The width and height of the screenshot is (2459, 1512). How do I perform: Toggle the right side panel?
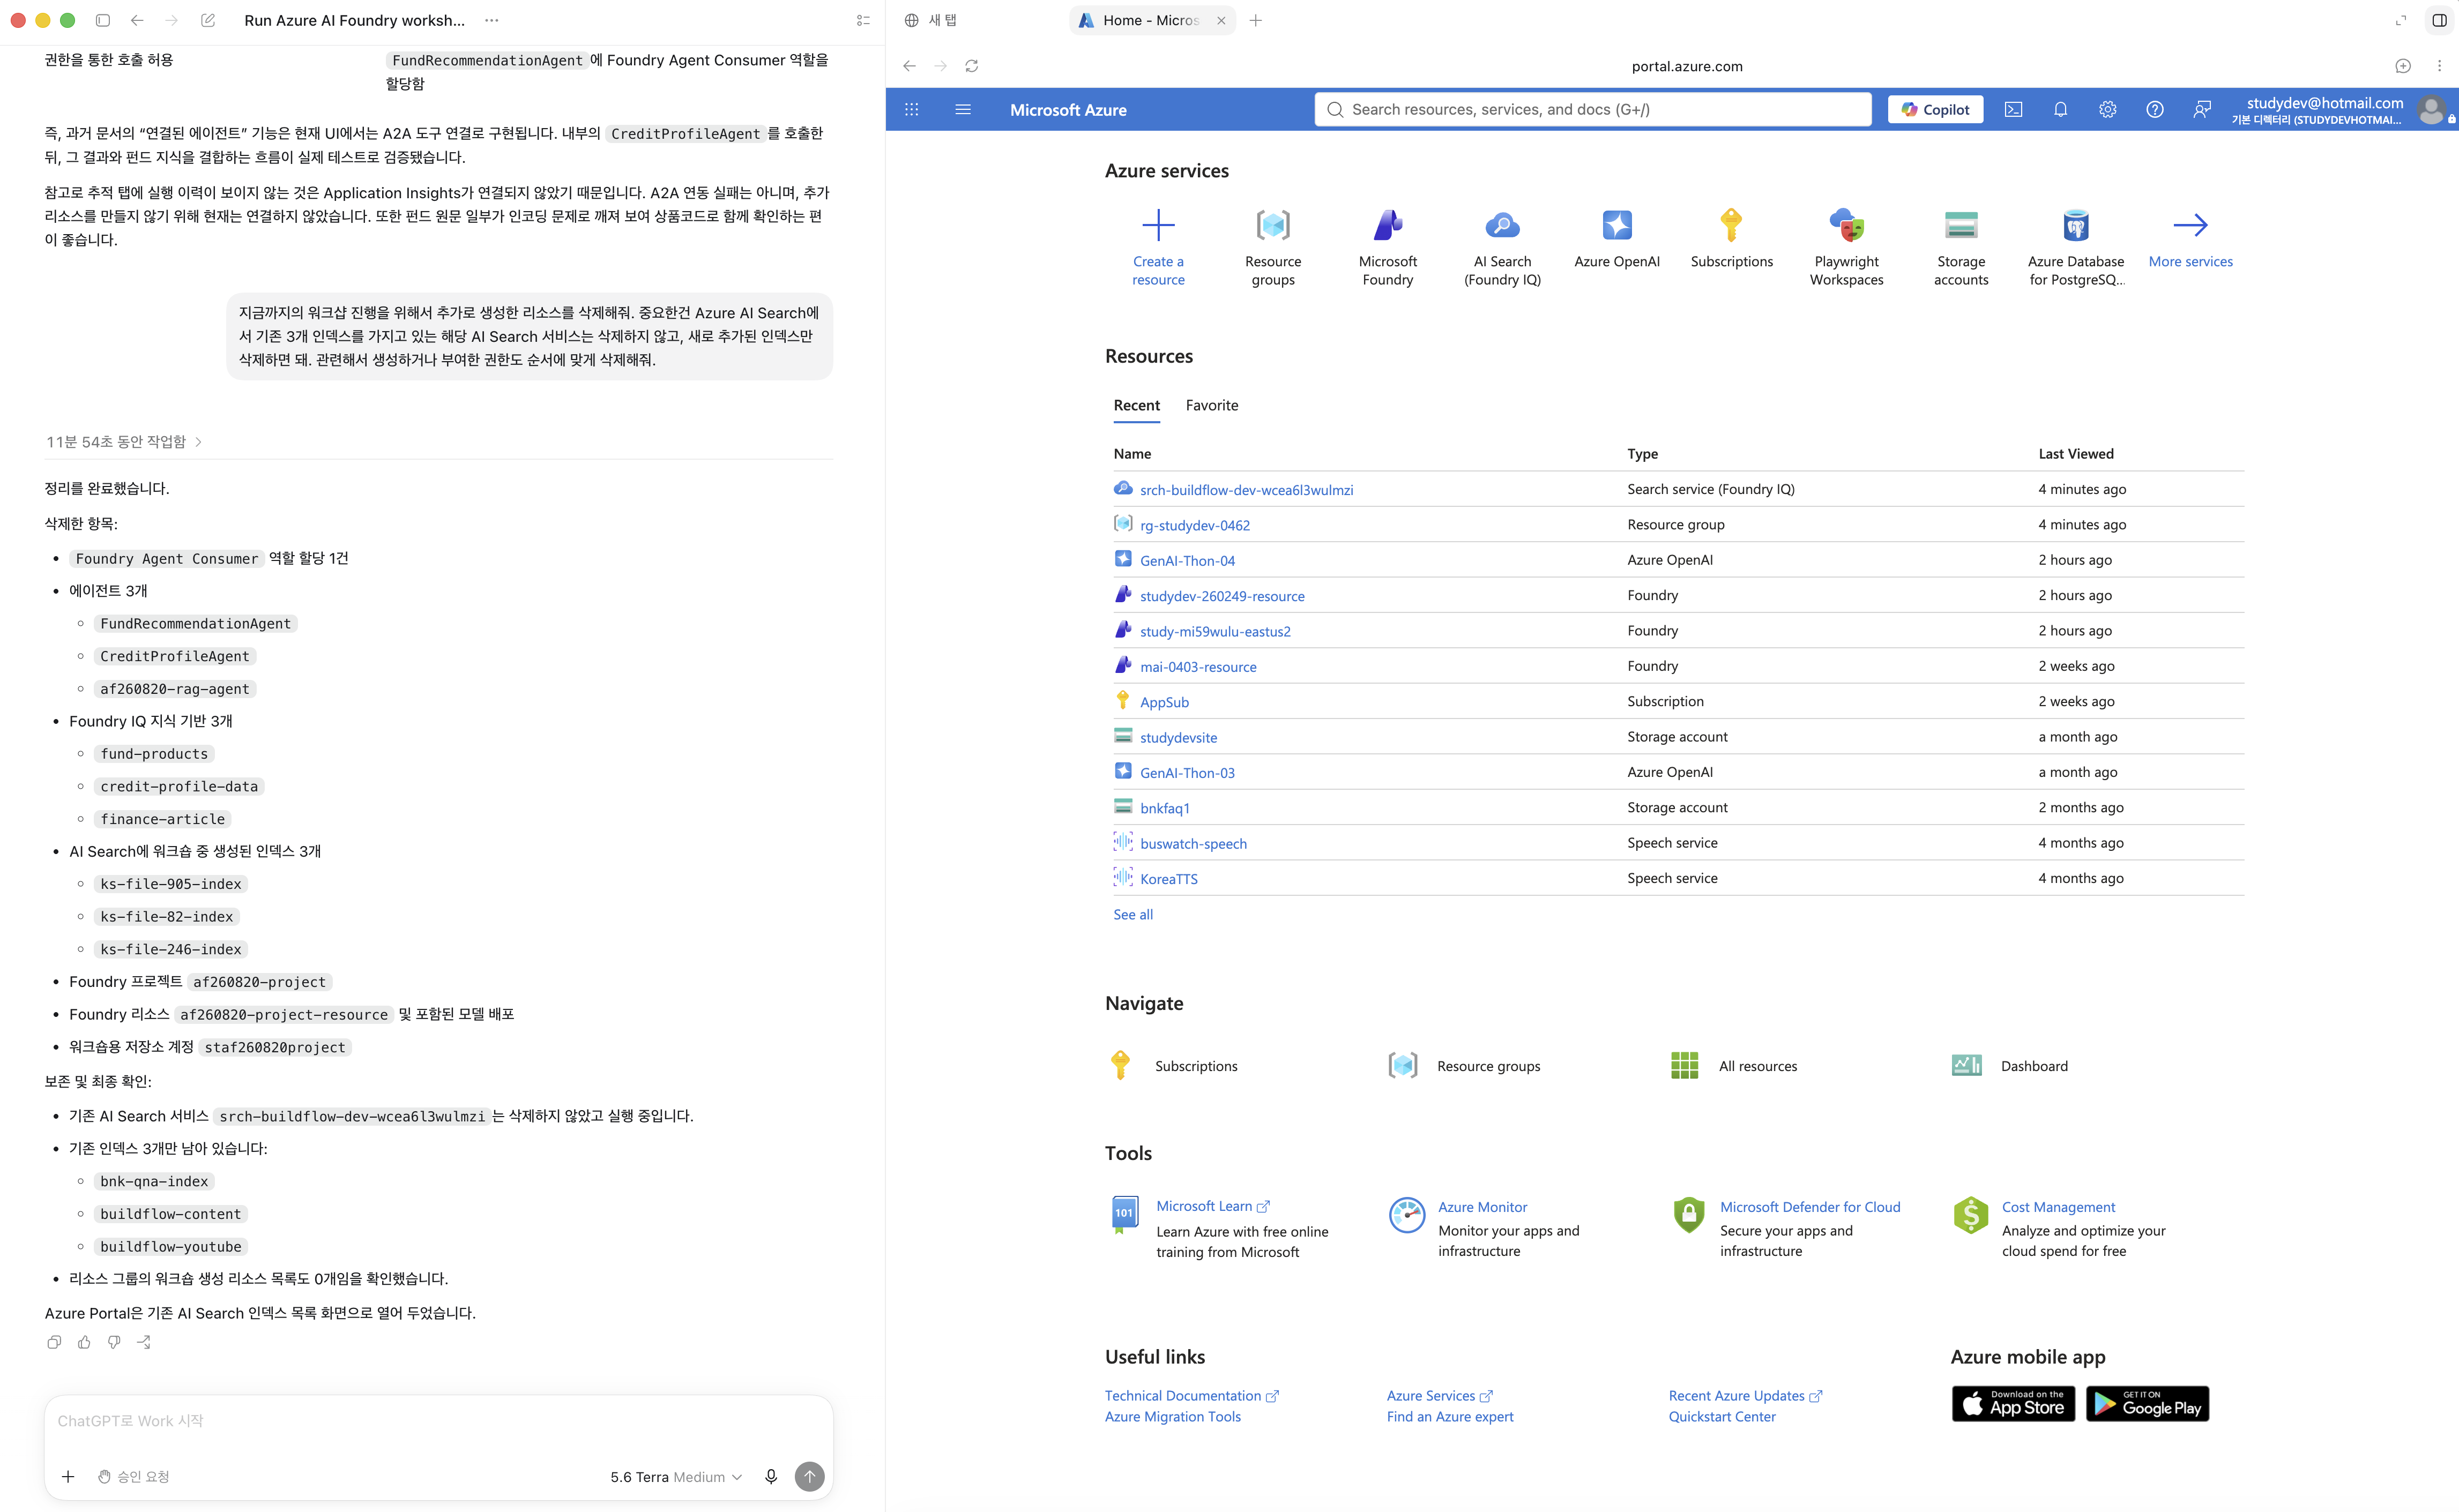click(x=2439, y=20)
